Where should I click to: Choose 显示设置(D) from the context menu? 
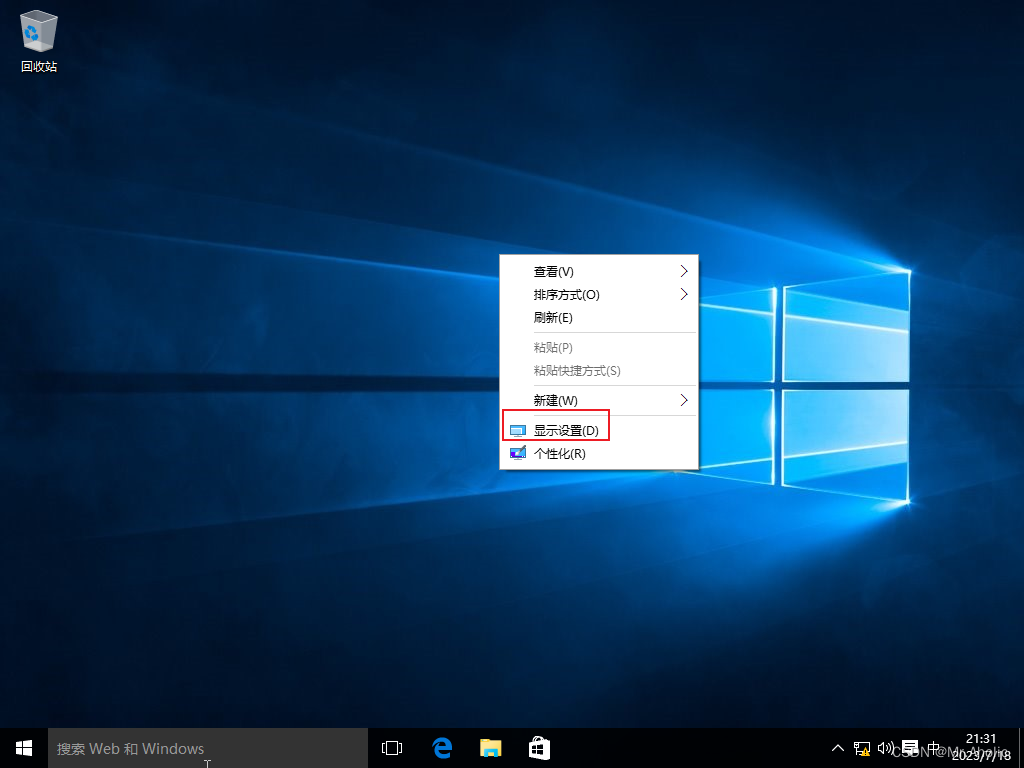pyautogui.click(x=599, y=430)
